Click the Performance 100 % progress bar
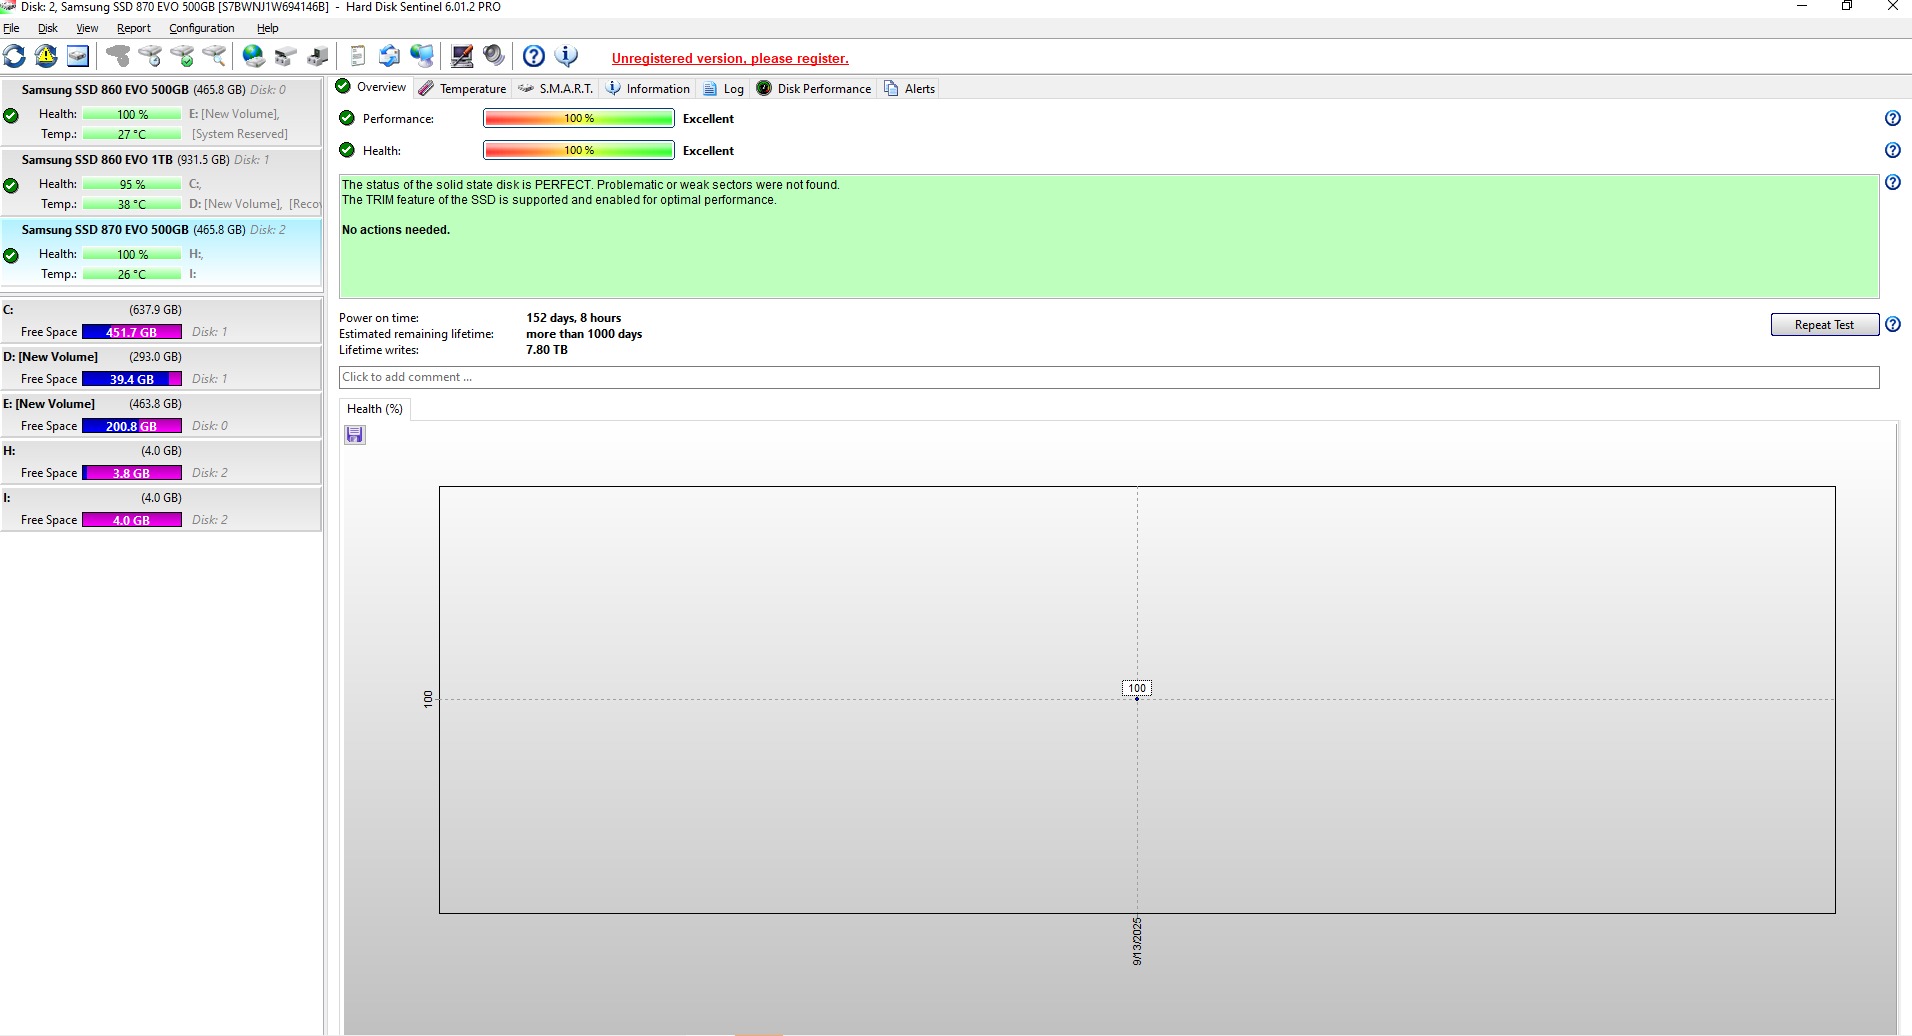 point(579,118)
